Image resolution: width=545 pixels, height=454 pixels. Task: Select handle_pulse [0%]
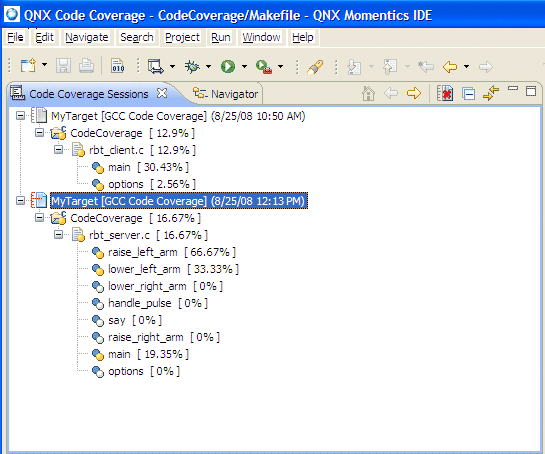pyautogui.click(x=158, y=303)
